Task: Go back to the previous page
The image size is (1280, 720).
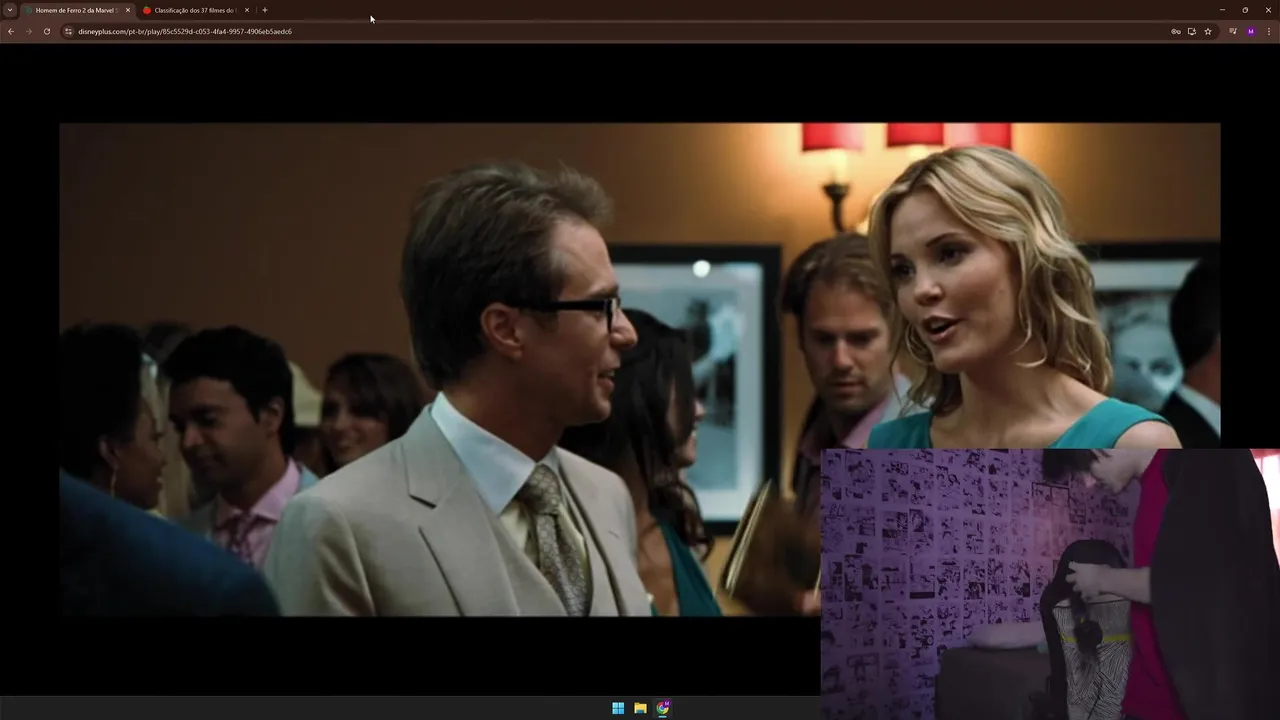Action: coord(11,31)
